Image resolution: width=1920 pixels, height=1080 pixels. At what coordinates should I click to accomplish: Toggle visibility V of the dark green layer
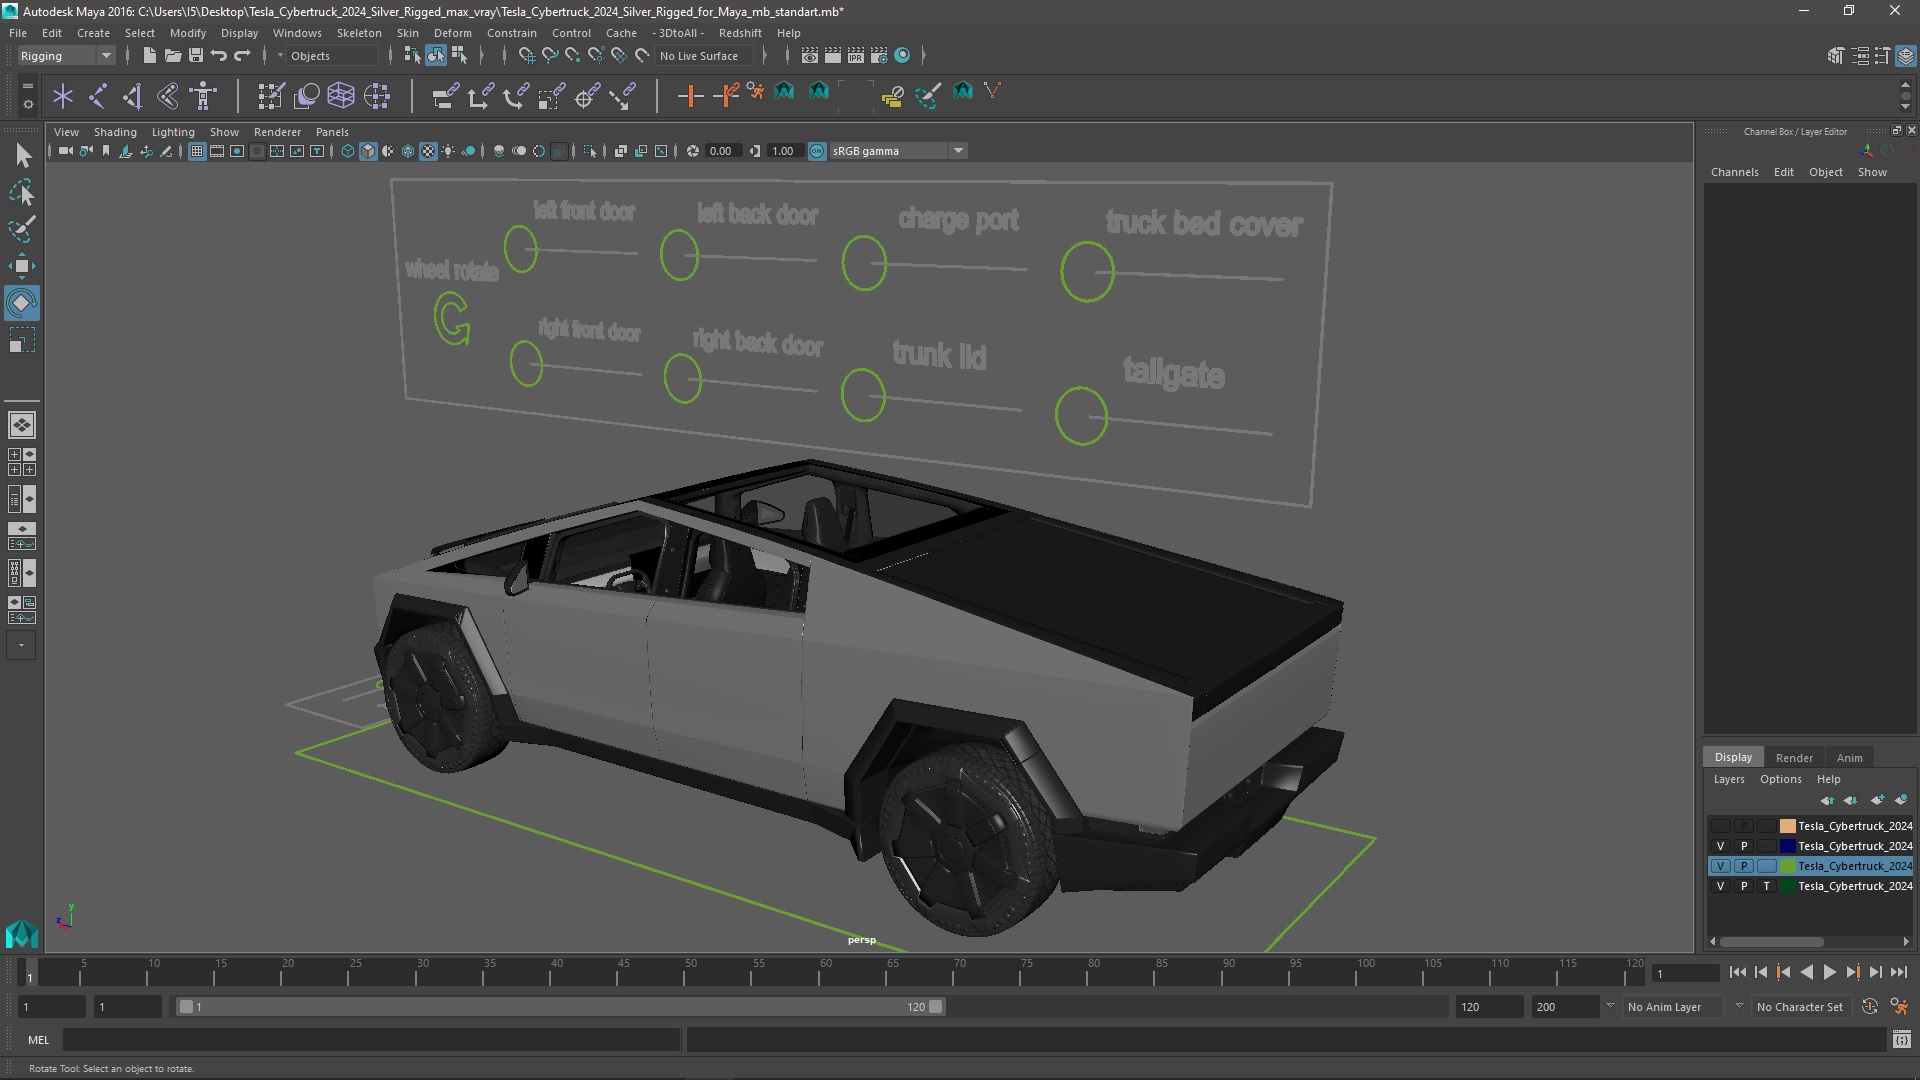pos(1720,886)
